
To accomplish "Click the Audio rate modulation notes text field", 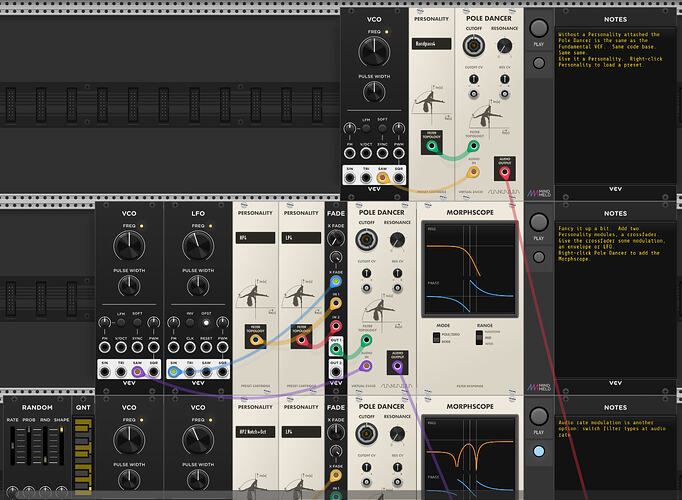I will (615, 458).
